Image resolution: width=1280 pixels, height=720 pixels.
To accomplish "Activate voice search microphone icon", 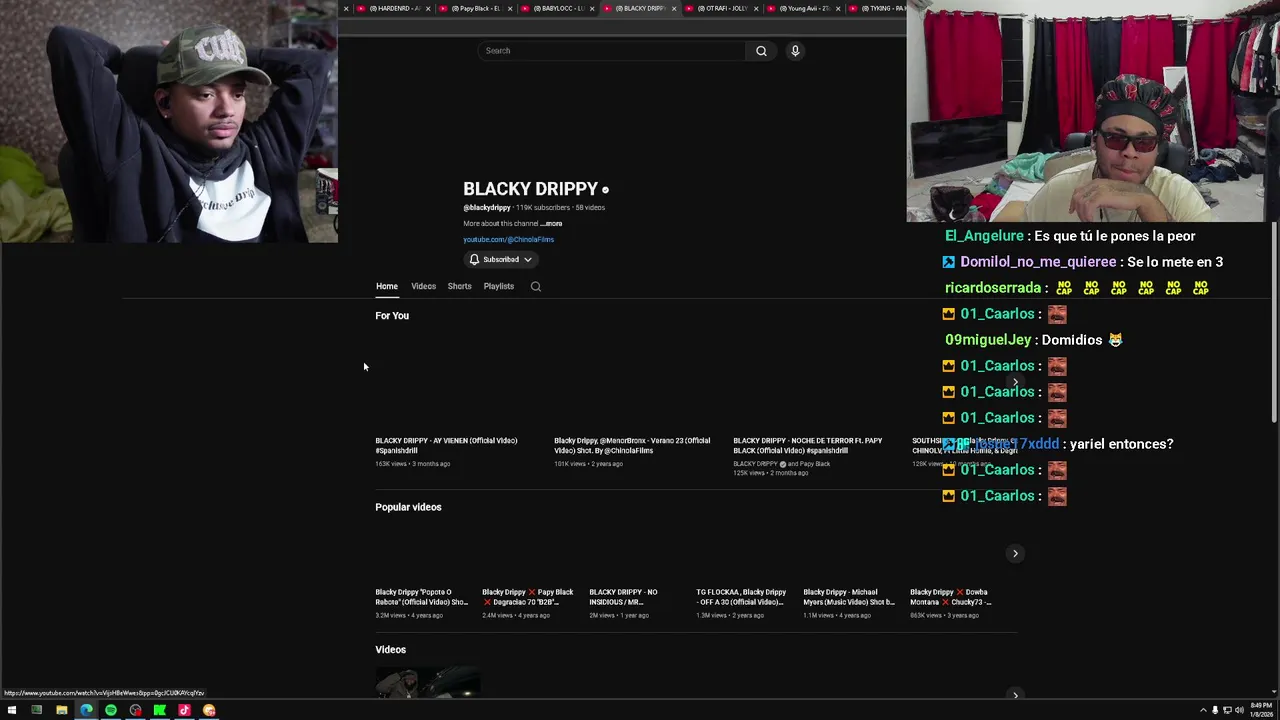I will [x=795, y=51].
